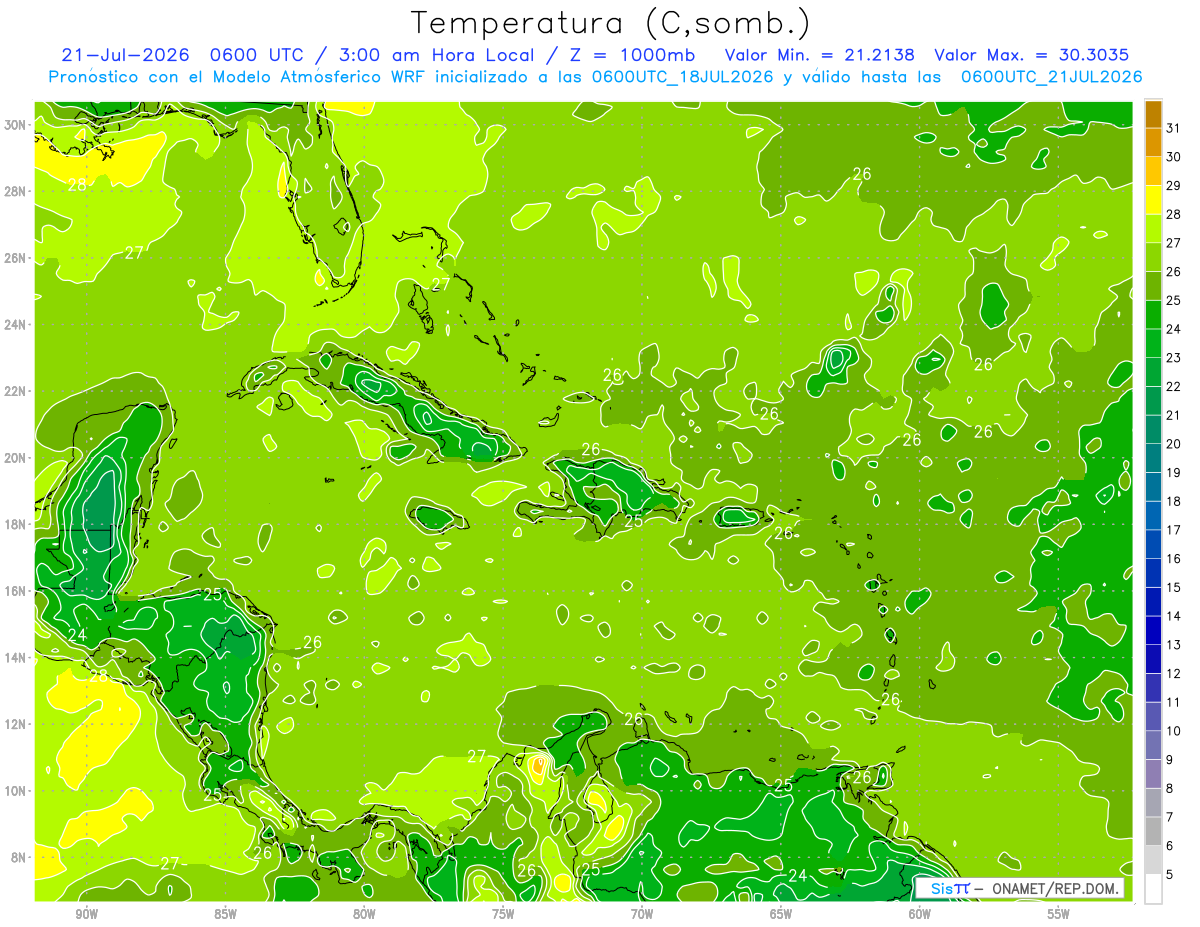Click the white swatch below 5
1200x927 pixels.
coord(1153,888)
